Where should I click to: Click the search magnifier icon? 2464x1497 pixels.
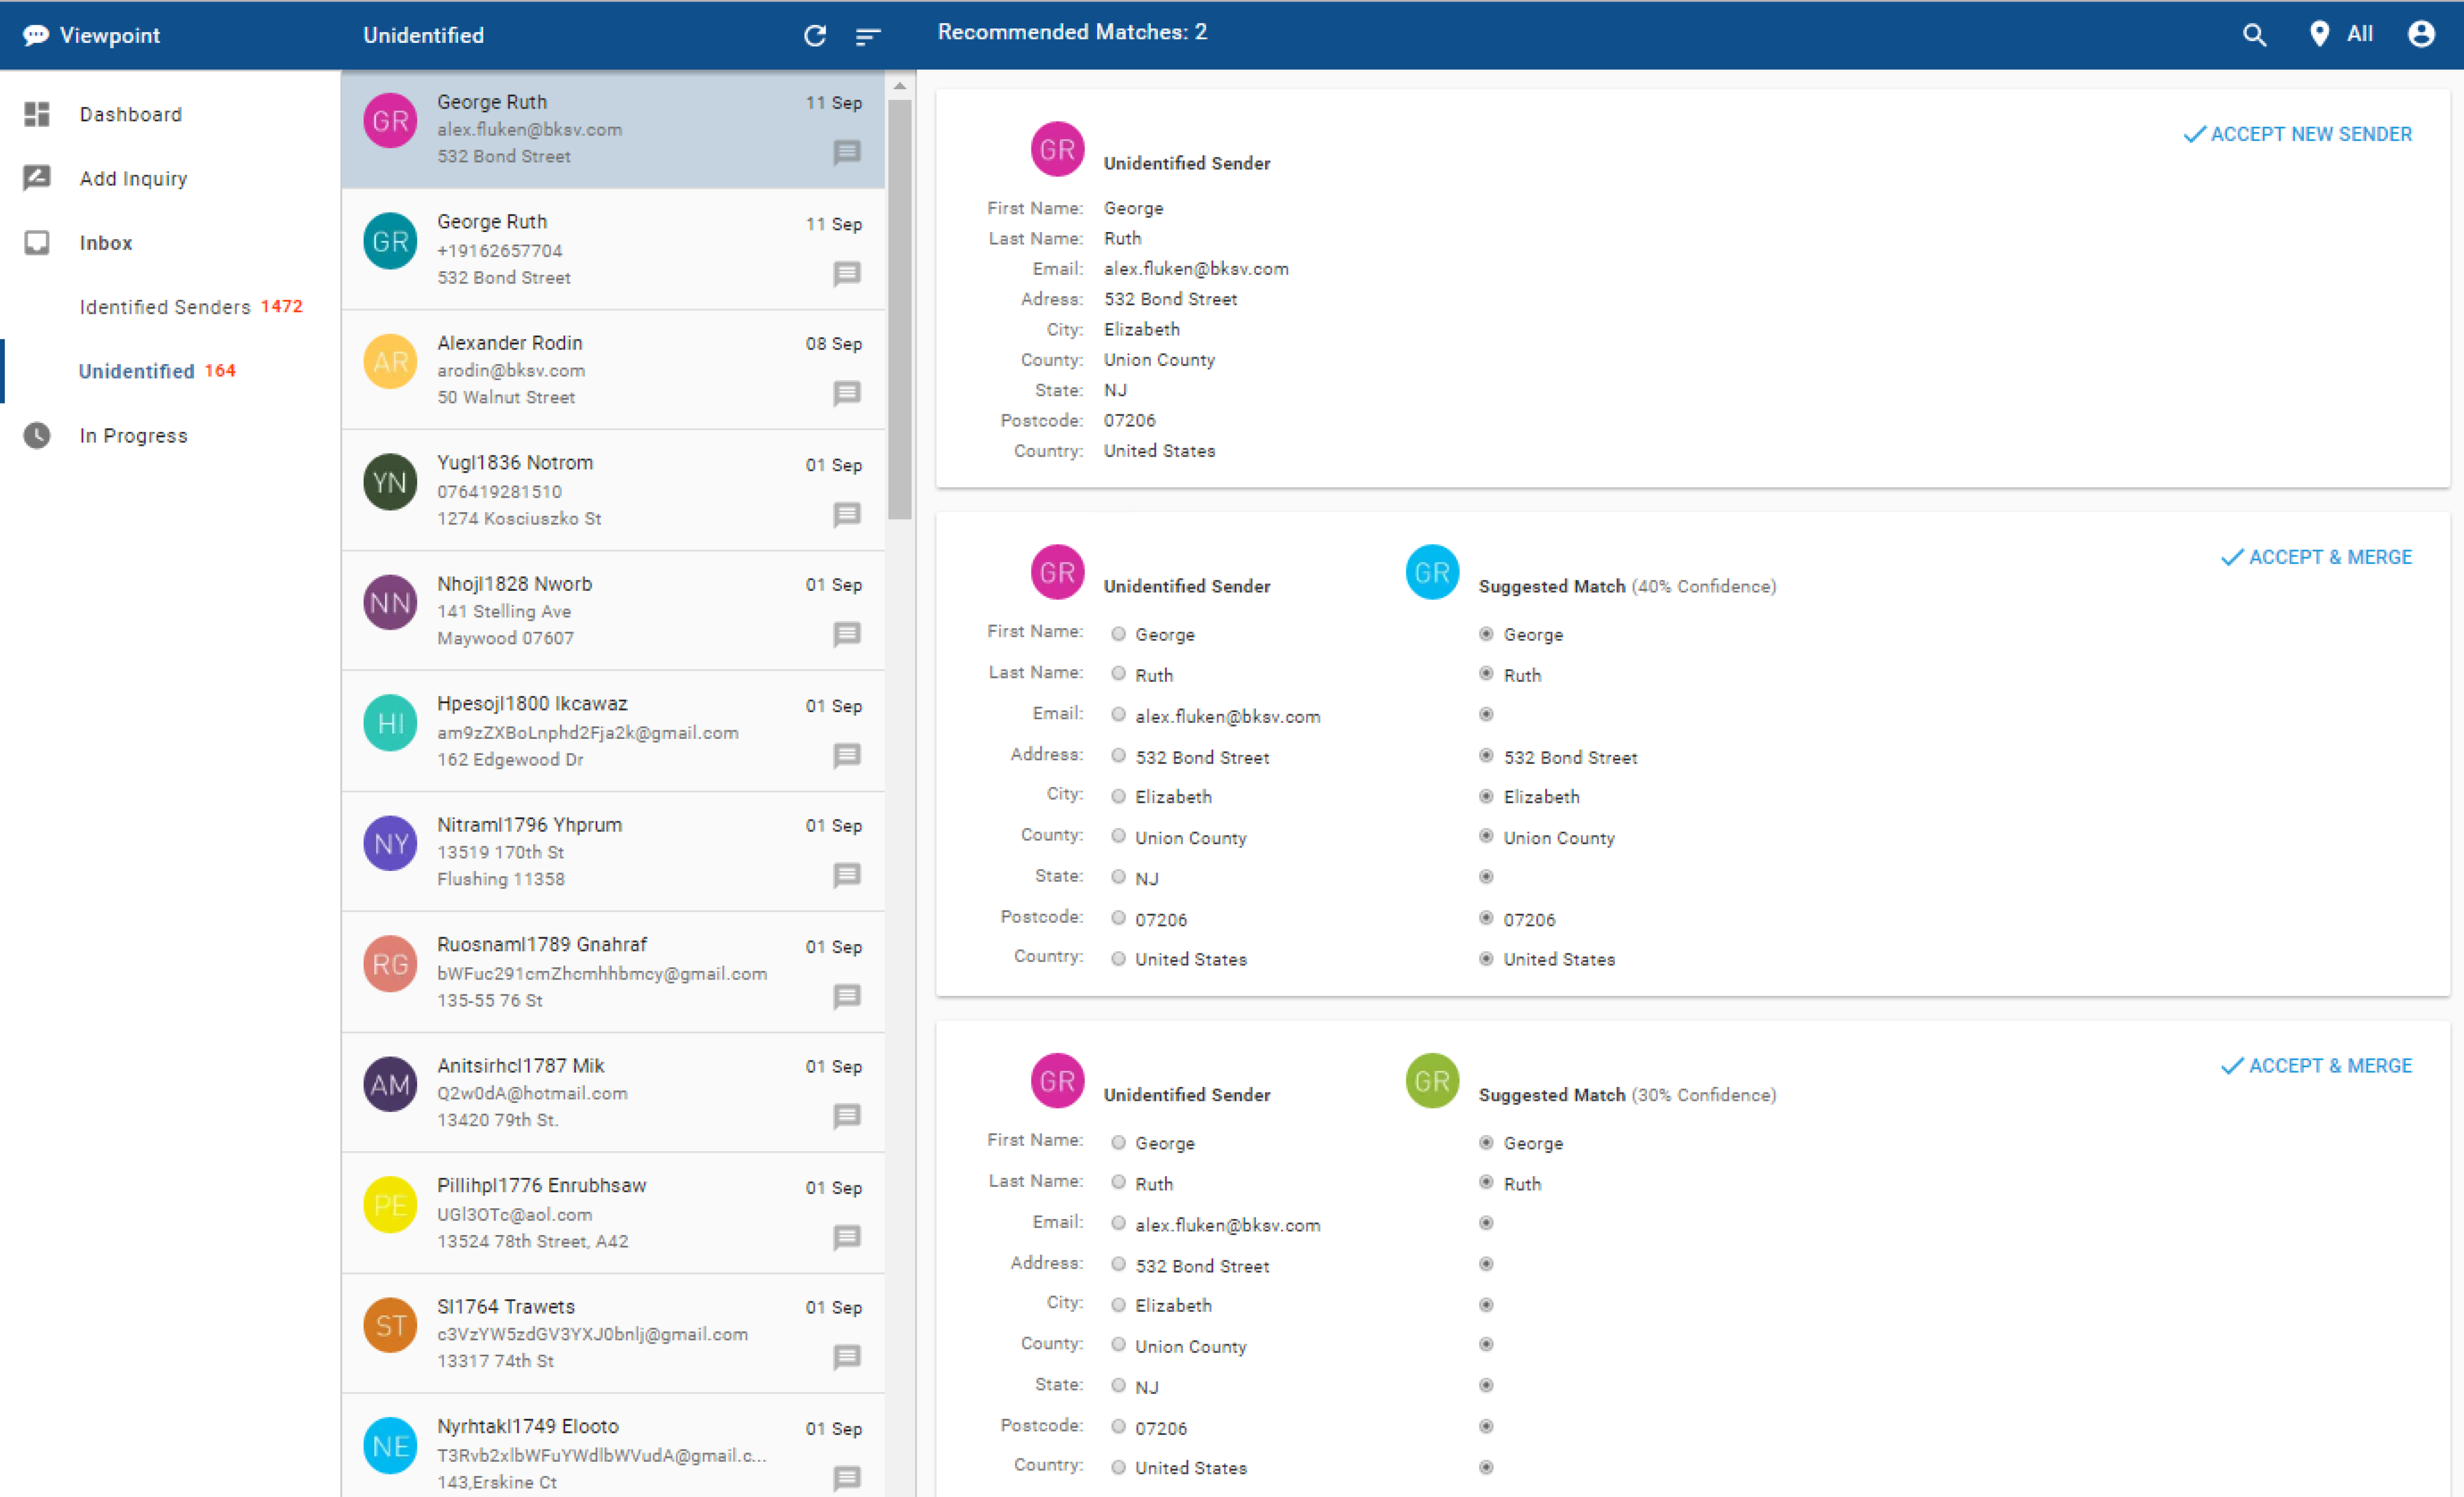coord(2253,35)
